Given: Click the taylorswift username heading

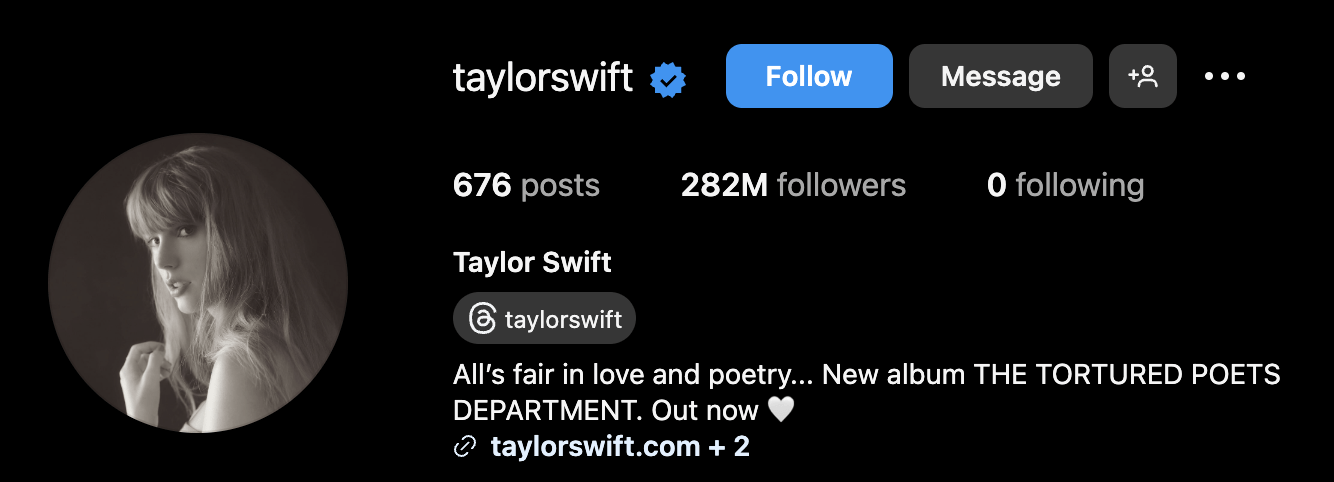Looking at the screenshot, I should pyautogui.click(x=543, y=77).
